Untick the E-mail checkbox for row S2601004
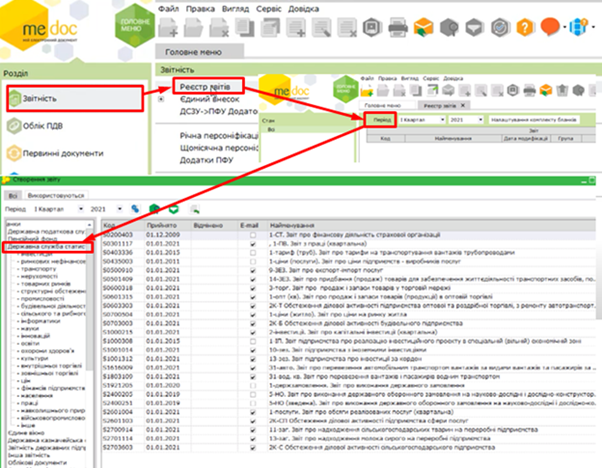Screen dimensions: 602x468 (x=253, y=412)
